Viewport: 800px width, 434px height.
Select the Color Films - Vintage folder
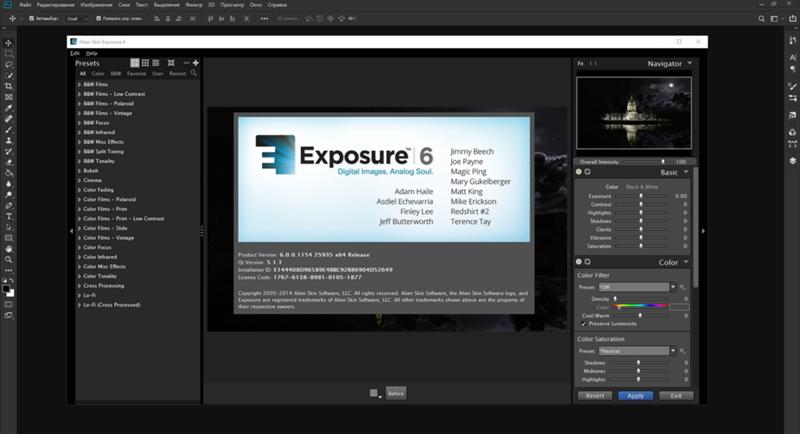pos(109,238)
